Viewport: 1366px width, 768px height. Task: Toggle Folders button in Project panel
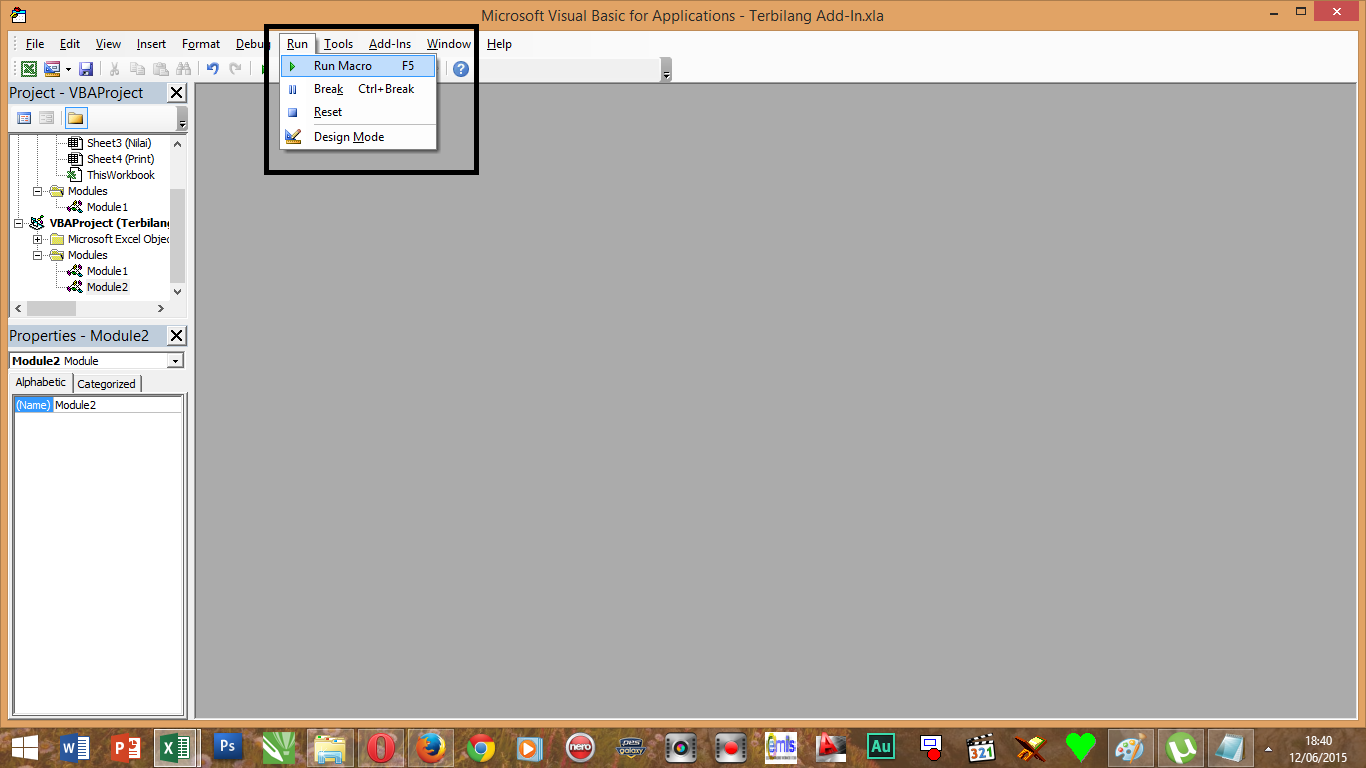coord(76,118)
